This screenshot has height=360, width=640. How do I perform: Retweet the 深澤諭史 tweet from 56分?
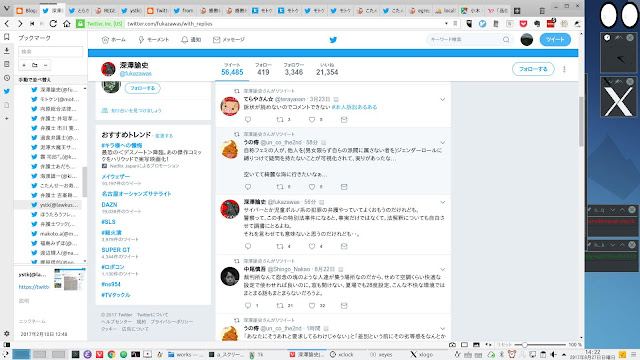pyautogui.click(x=280, y=246)
